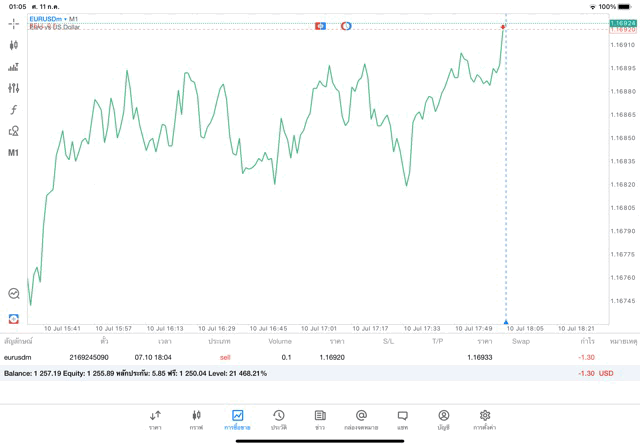Open the M1 timeframe selector
The width and height of the screenshot is (640, 447).
[13, 153]
